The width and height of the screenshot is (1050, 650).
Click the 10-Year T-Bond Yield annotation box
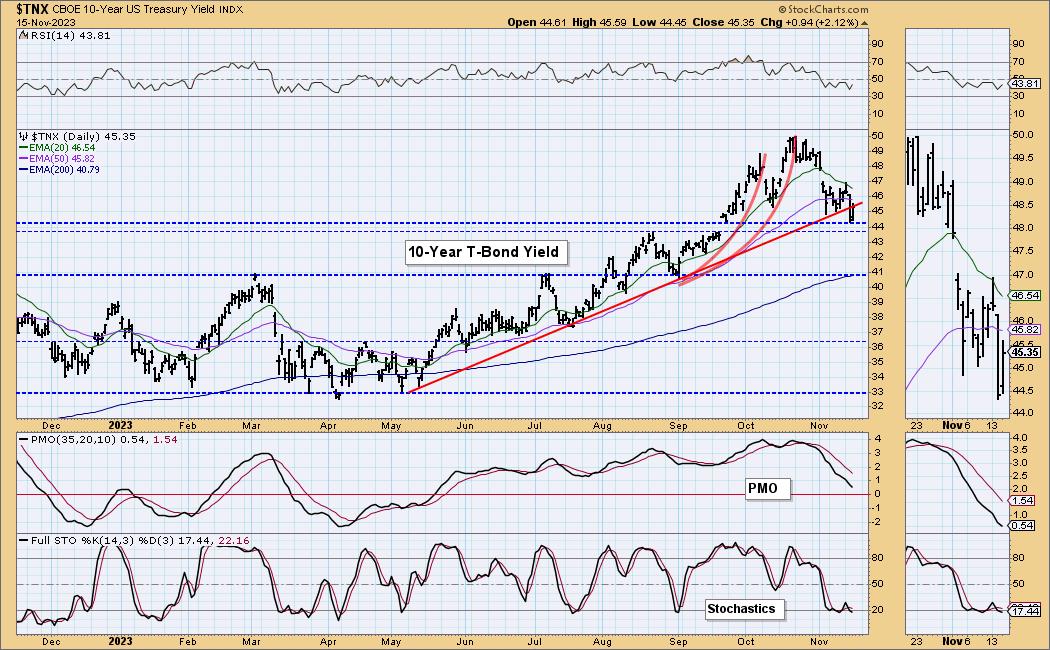[486, 252]
